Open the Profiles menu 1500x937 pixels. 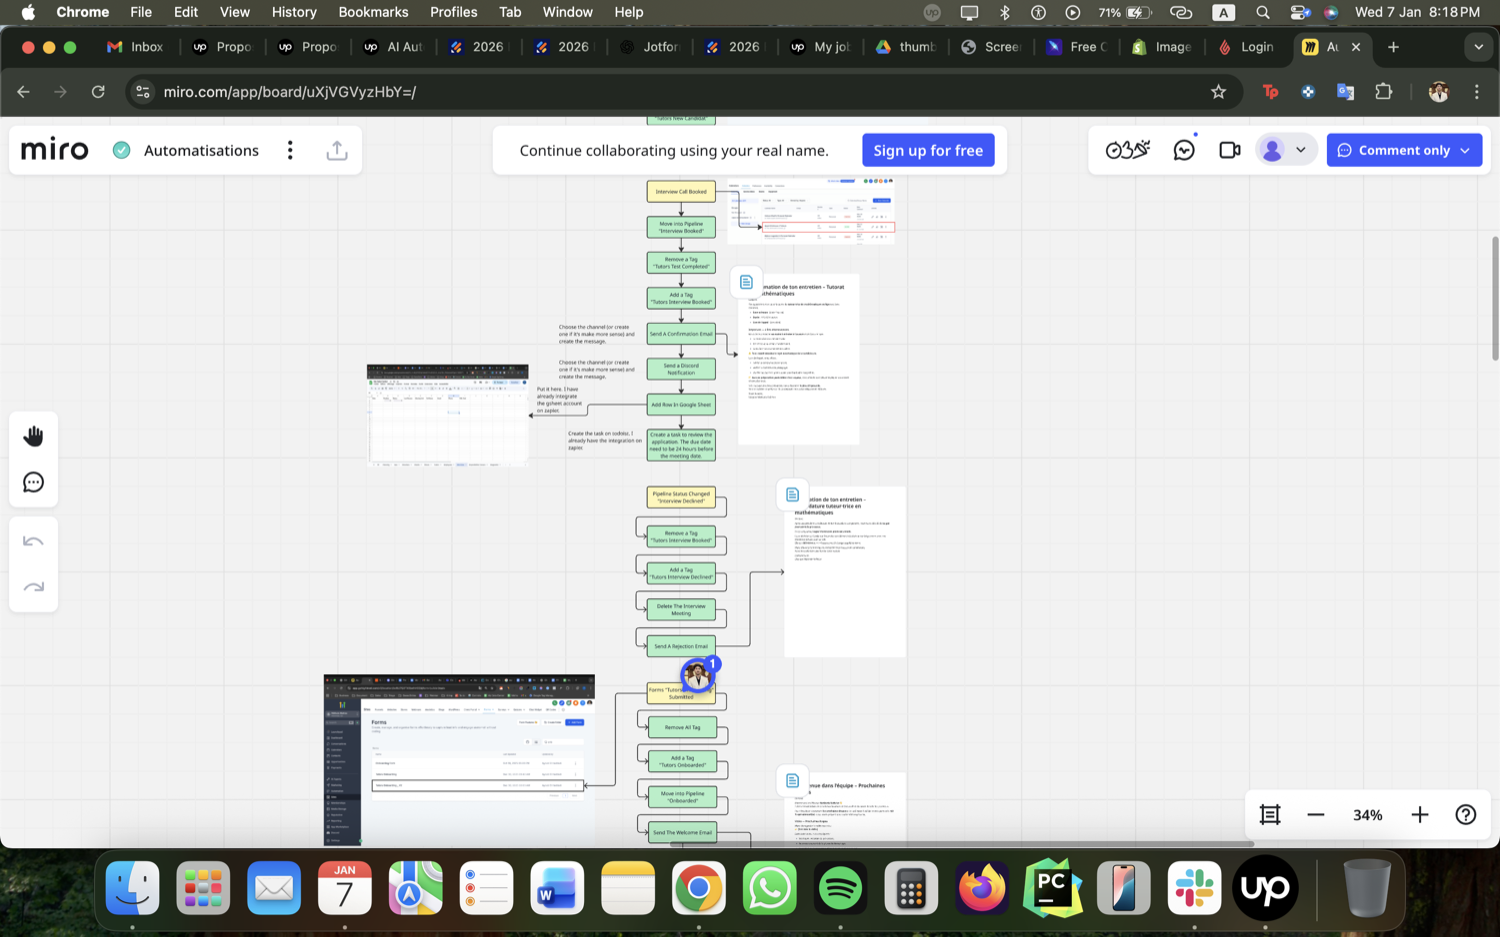(x=453, y=12)
